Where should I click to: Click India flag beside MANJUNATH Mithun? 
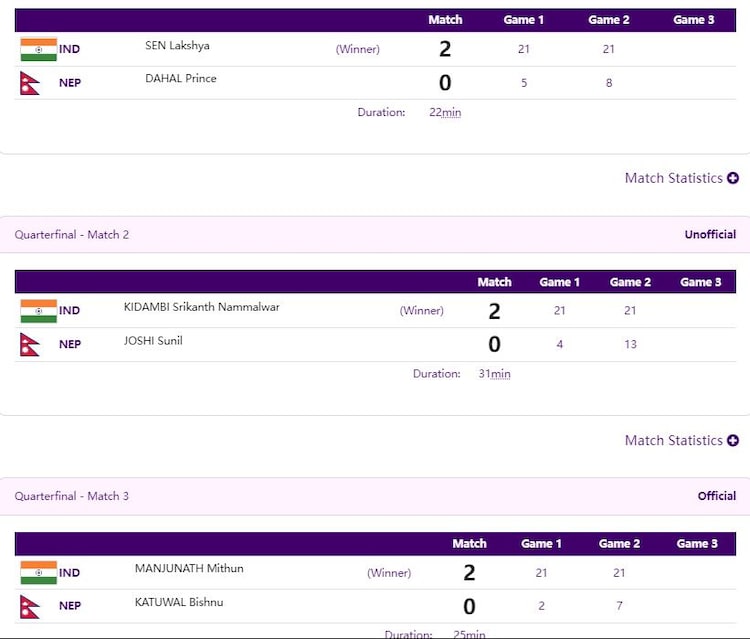[x=39, y=573]
